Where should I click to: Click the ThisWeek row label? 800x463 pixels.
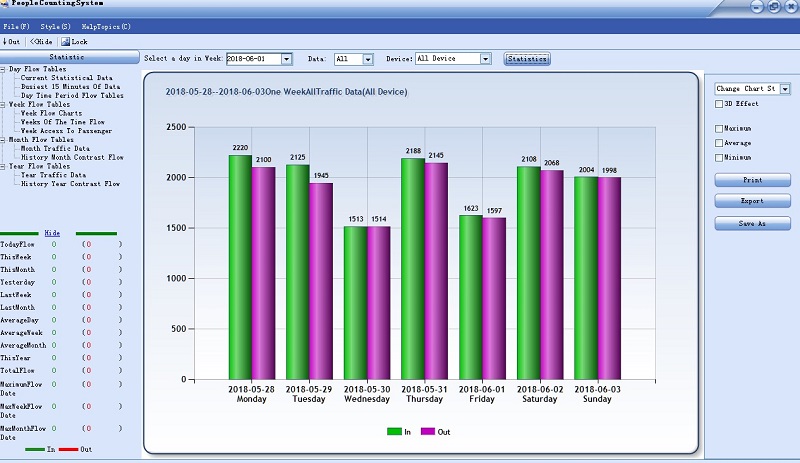tap(16, 257)
